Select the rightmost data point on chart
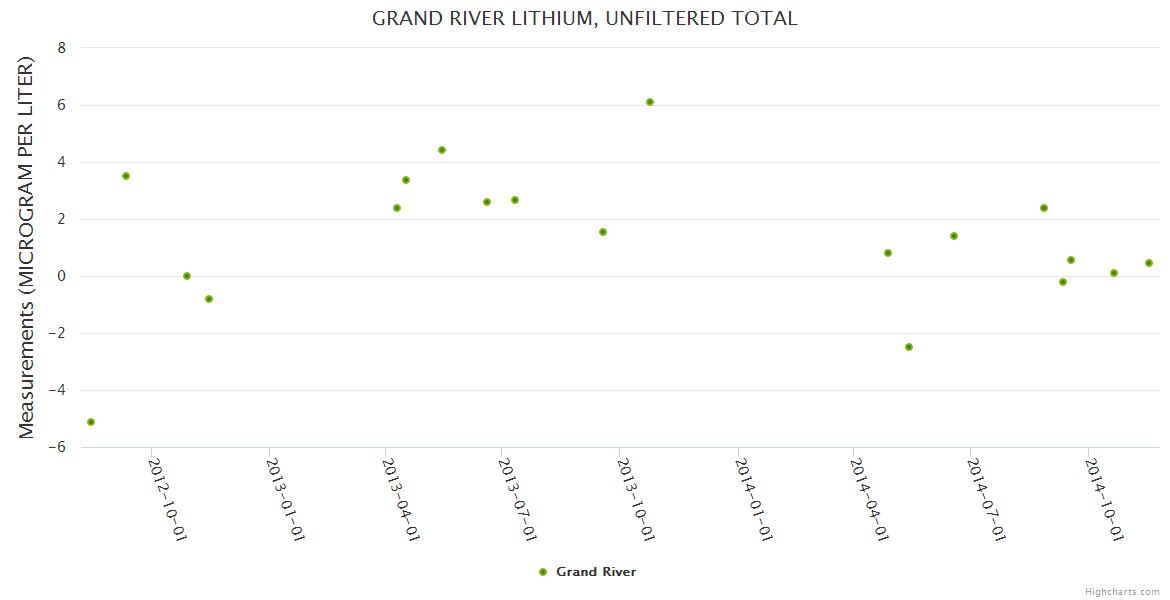The width and height of the screenshot is (1170, 600). click(x=1149, y=263)
